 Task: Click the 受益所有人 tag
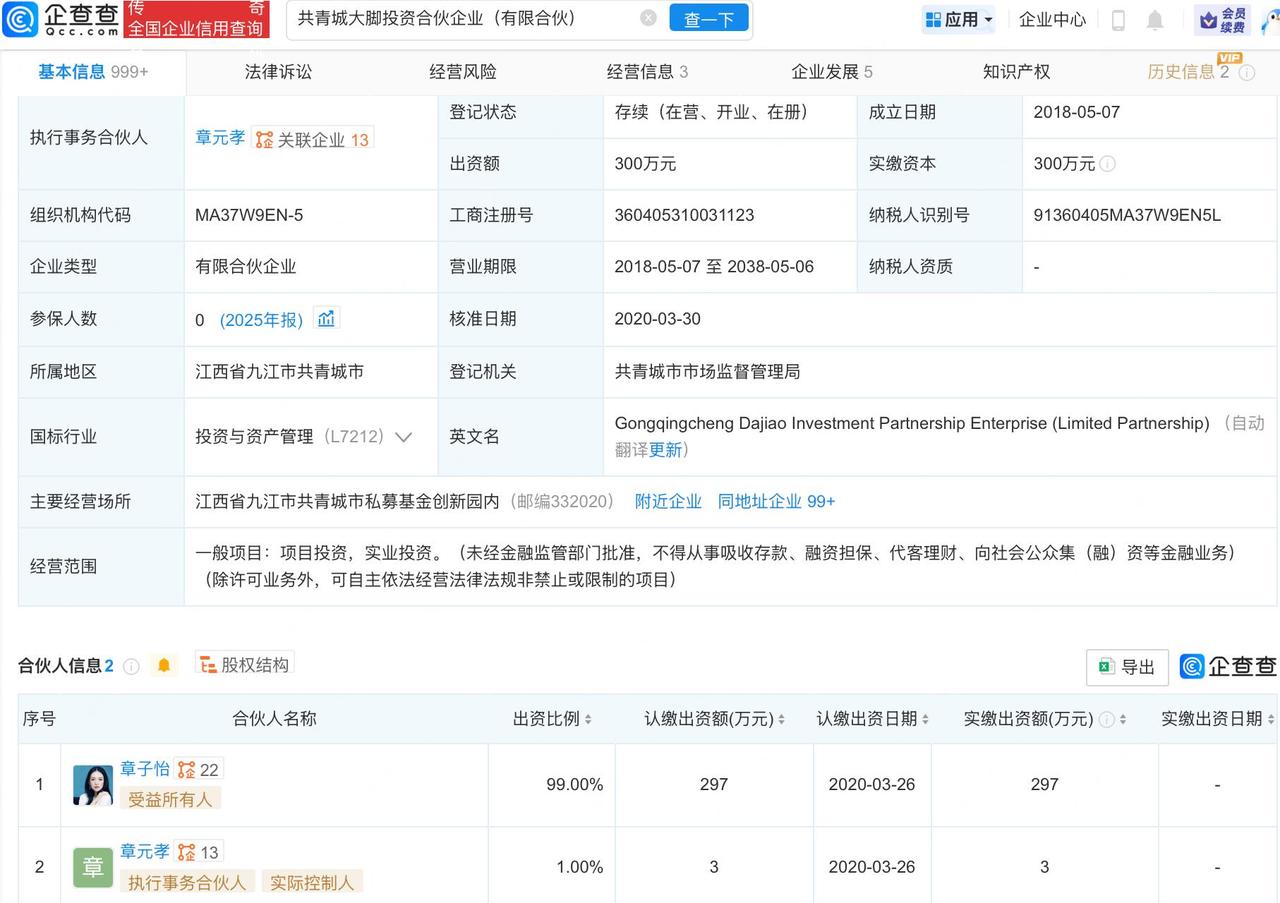click(x=170, y=799)
